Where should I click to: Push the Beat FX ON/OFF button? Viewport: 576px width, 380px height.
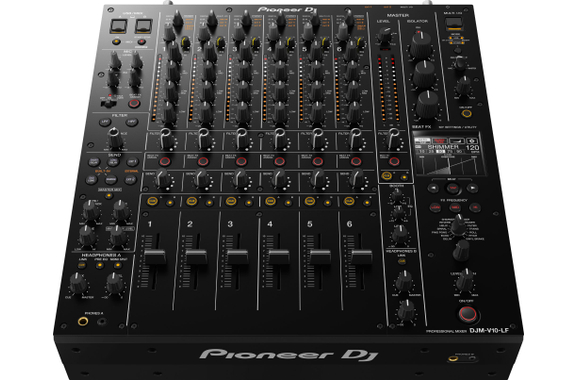(468, 315)
